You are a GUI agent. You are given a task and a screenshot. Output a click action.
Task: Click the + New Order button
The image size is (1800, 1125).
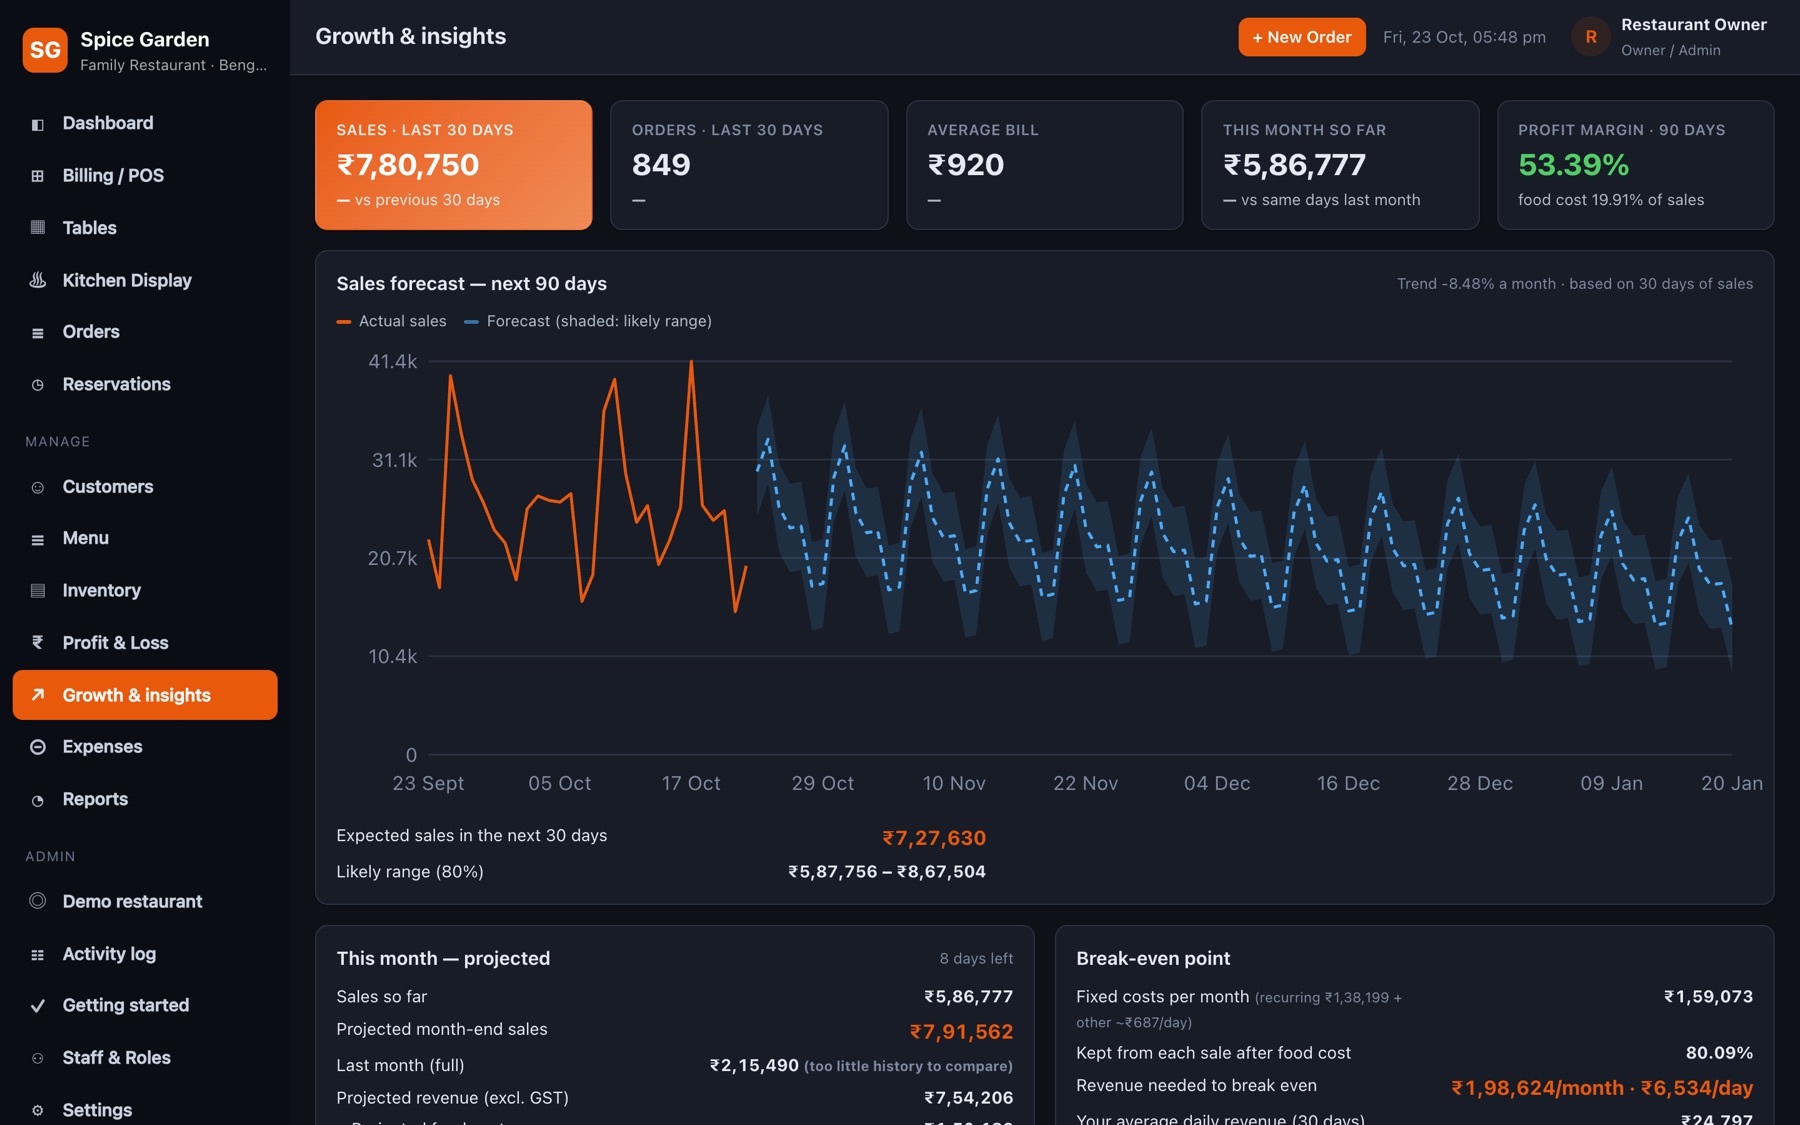coord(1301,37)
